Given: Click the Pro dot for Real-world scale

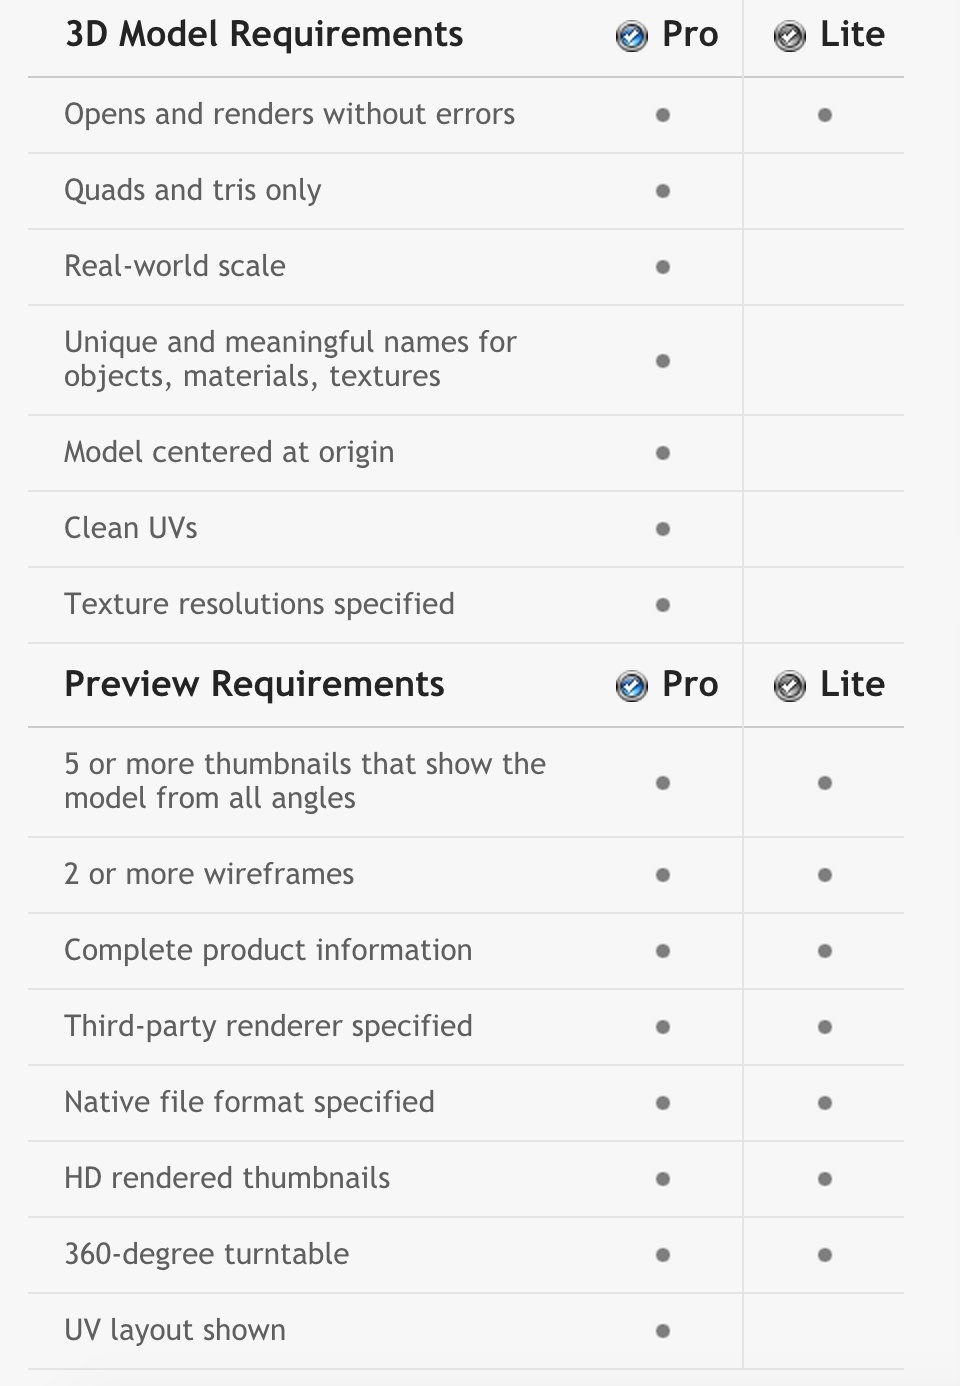Looking at the screenshot, I should (x=663, y=267).
